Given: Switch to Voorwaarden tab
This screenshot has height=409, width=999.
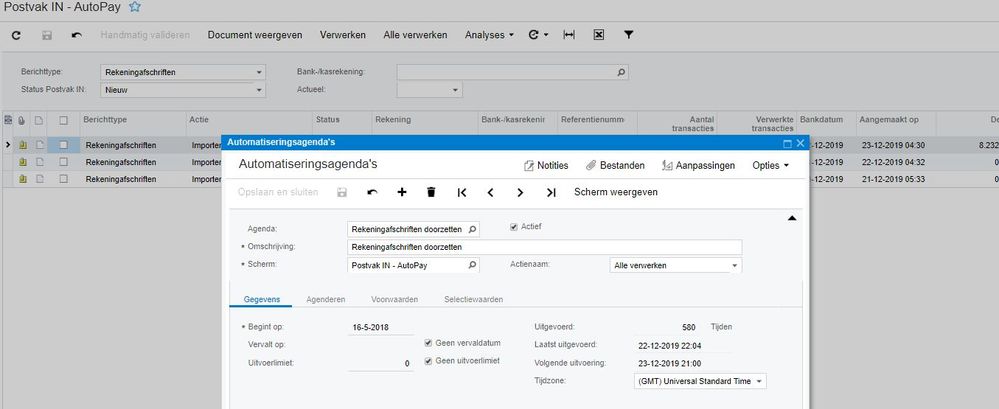Looking at the screenshot, I should 394,299.
